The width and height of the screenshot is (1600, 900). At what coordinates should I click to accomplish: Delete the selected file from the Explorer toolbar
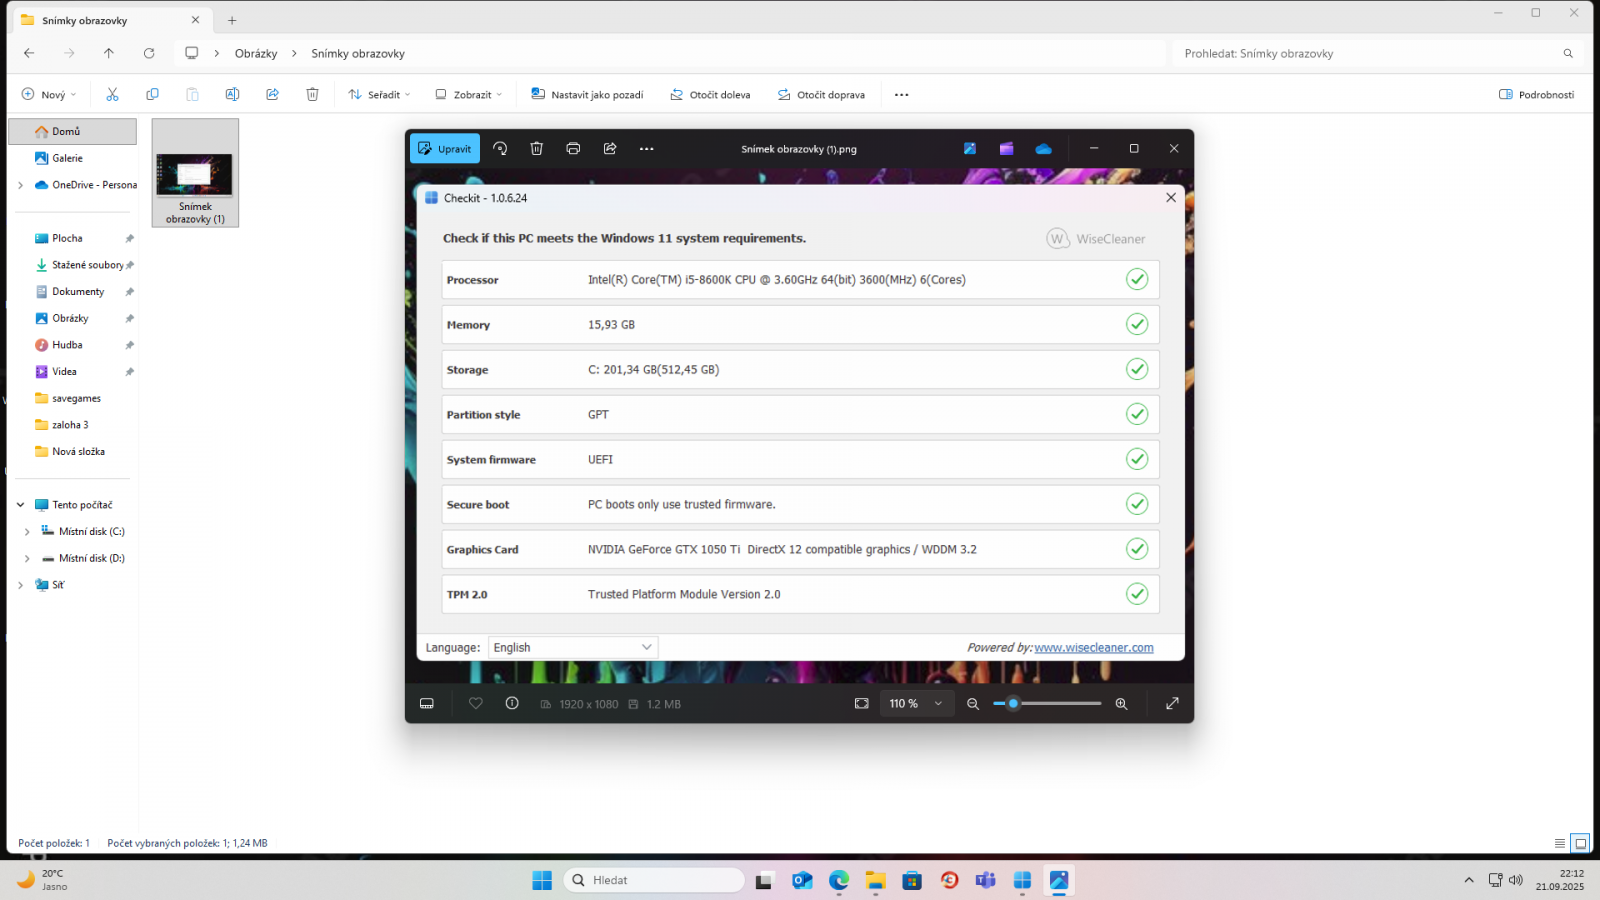[x=312, y=95]
